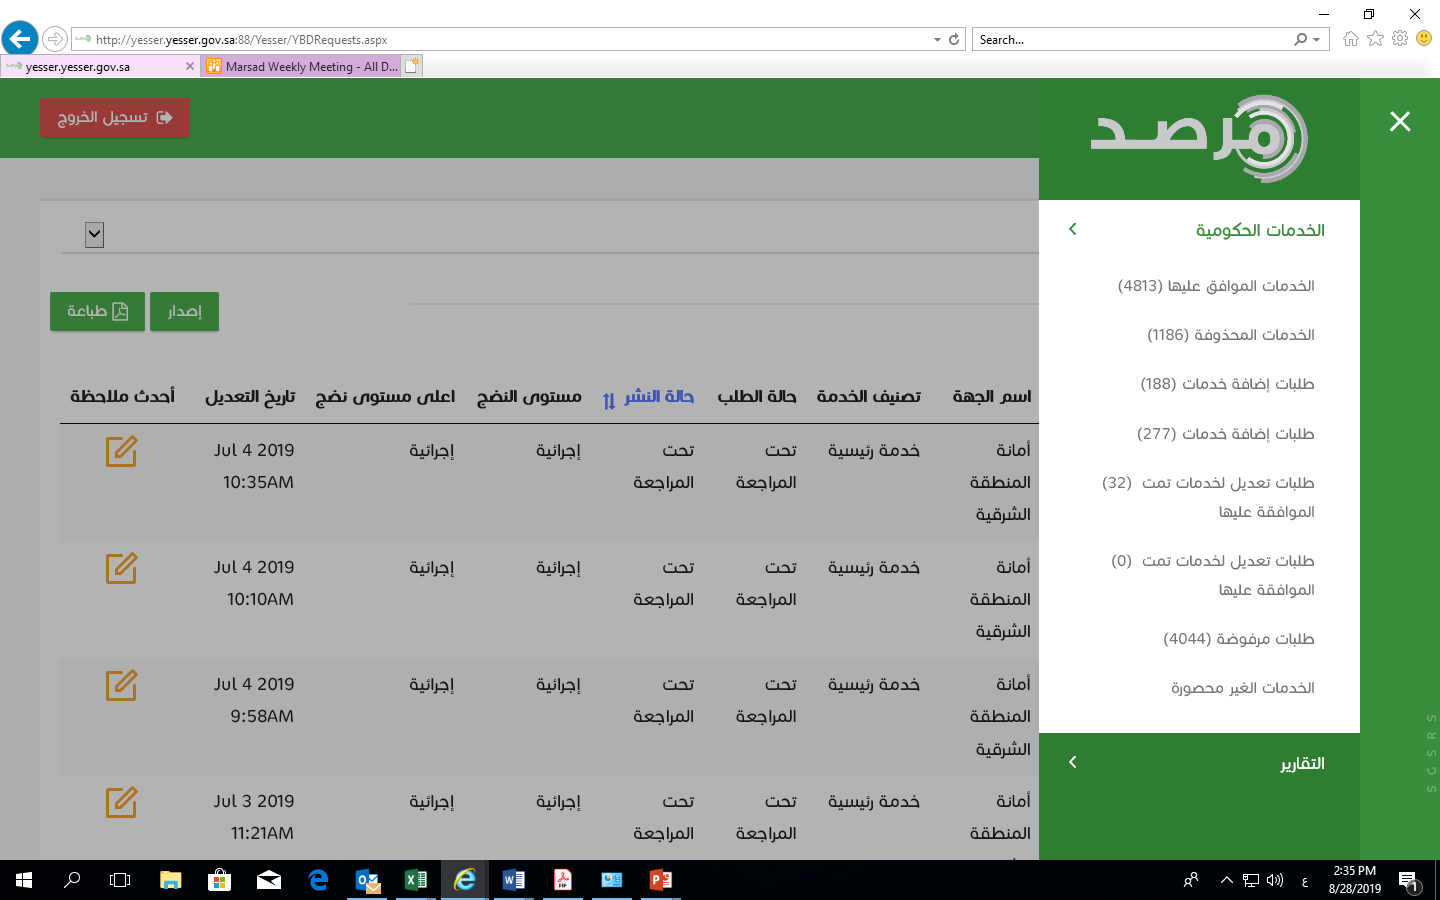Image resolution: width=1440 pixels, height=900 pixels.
Task: Open طلبات تعديل لخدمات (0)
Action: coord(1212,575)
